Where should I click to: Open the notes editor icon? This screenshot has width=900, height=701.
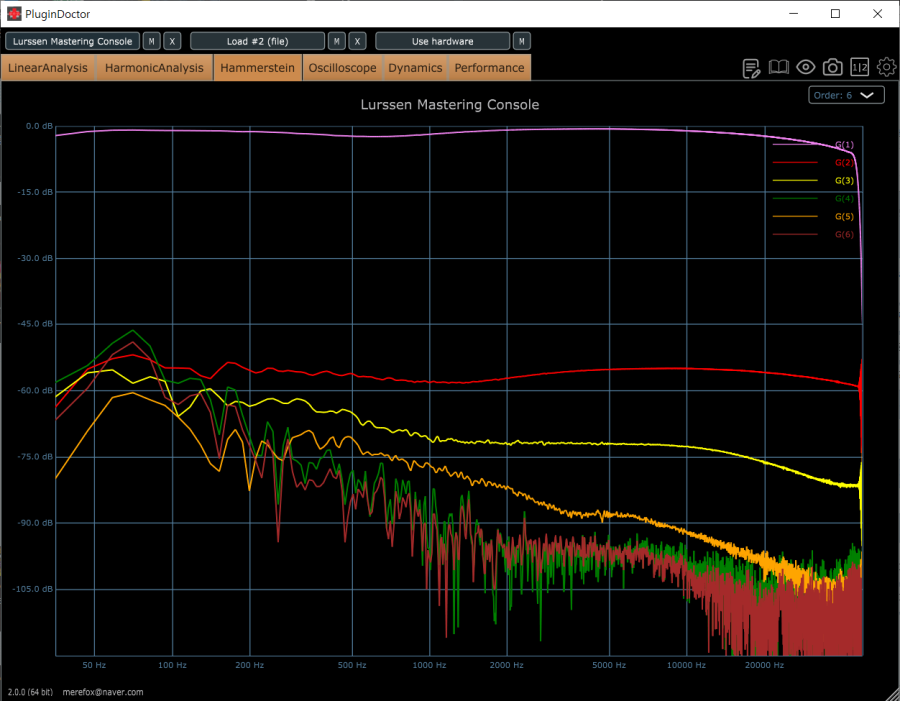(751, 68)
